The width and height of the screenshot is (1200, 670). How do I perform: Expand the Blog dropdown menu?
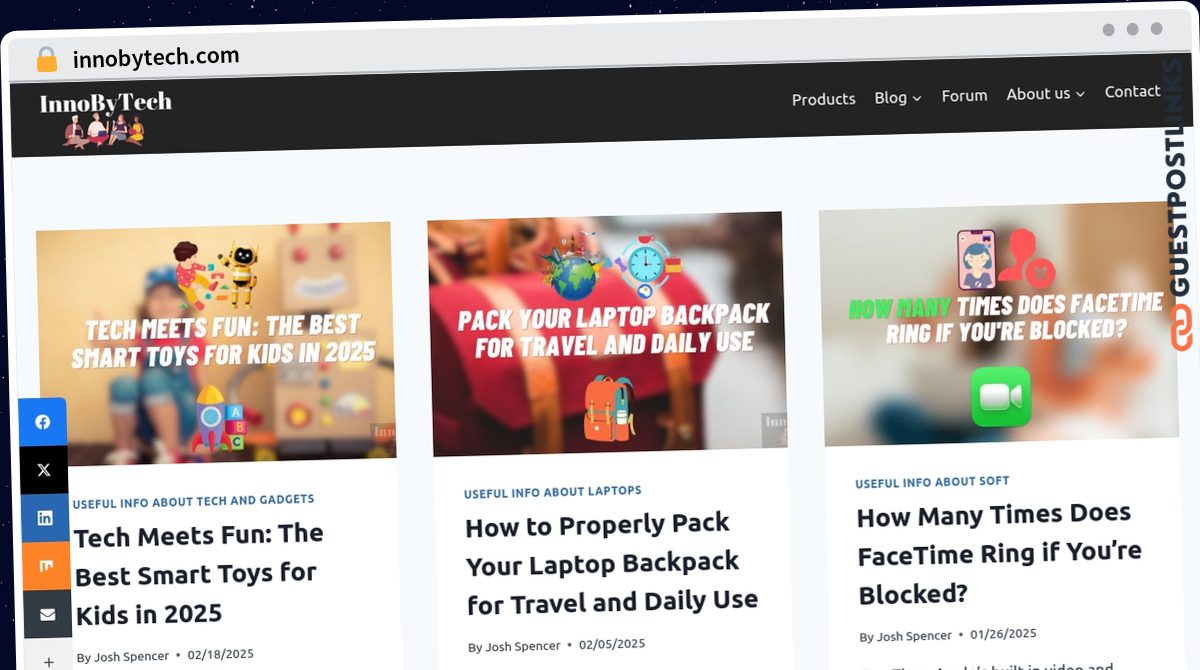[897, 97]
